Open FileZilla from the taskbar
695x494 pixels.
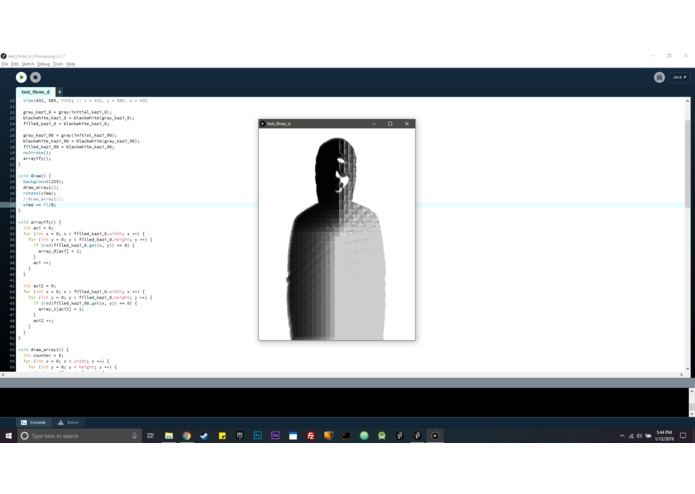pyautogui.click(x=311, y=436)
